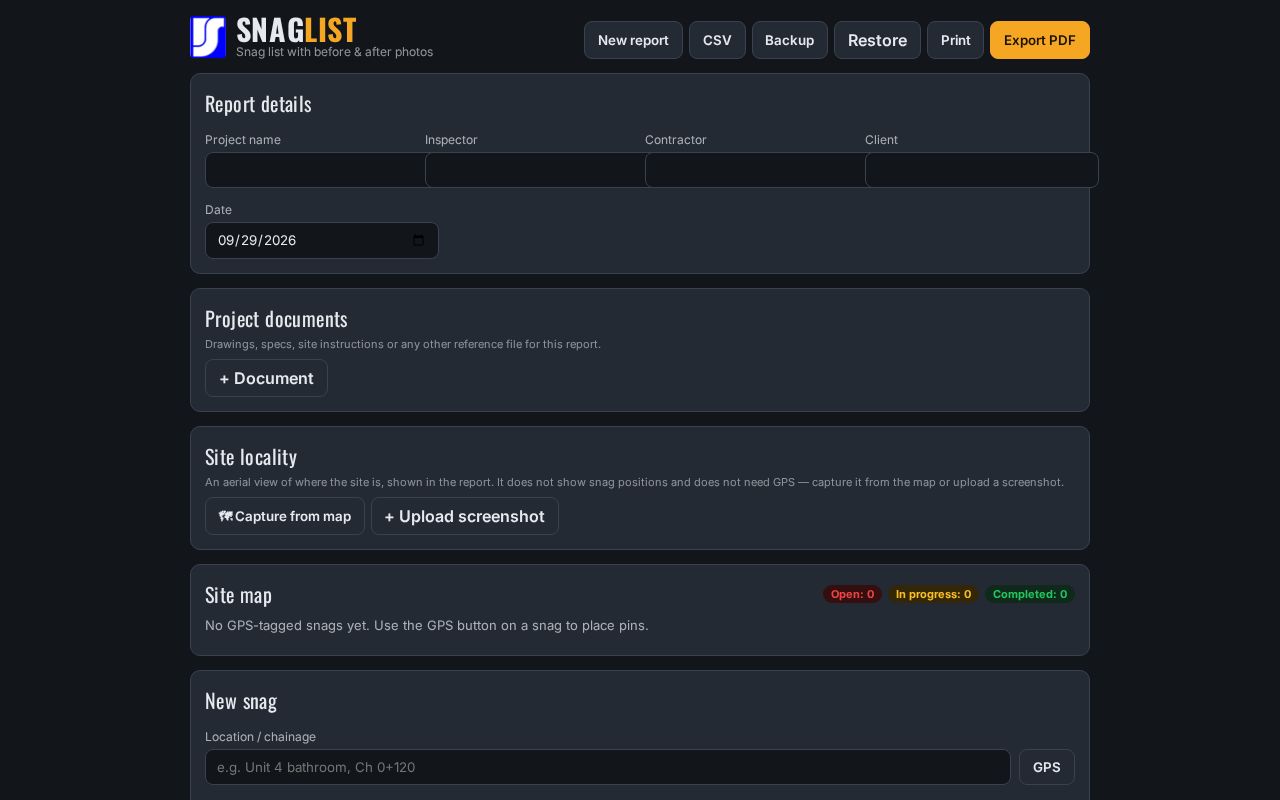The width and height of the screenshot is (1280, 800).
Task: Click the Site map heading
Action: [x=238, y=595]
